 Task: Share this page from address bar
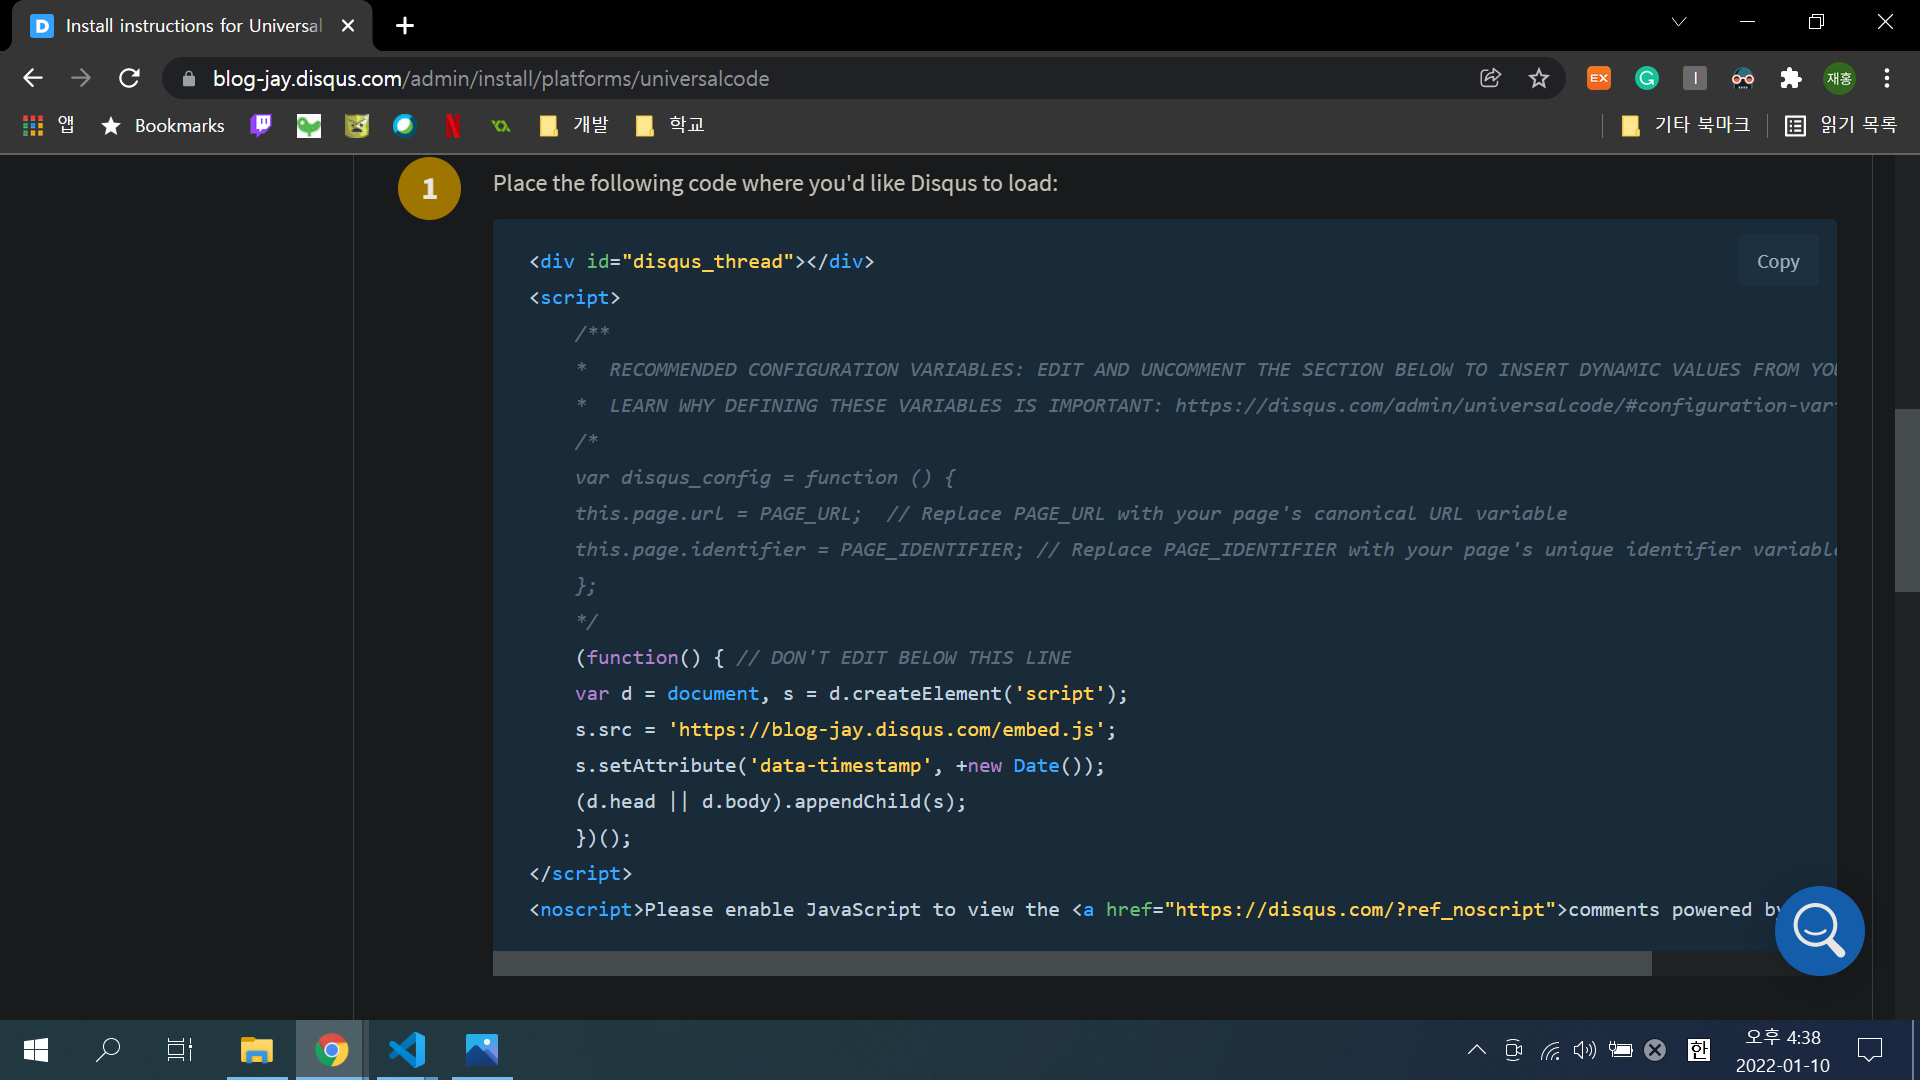(1490, 78)
